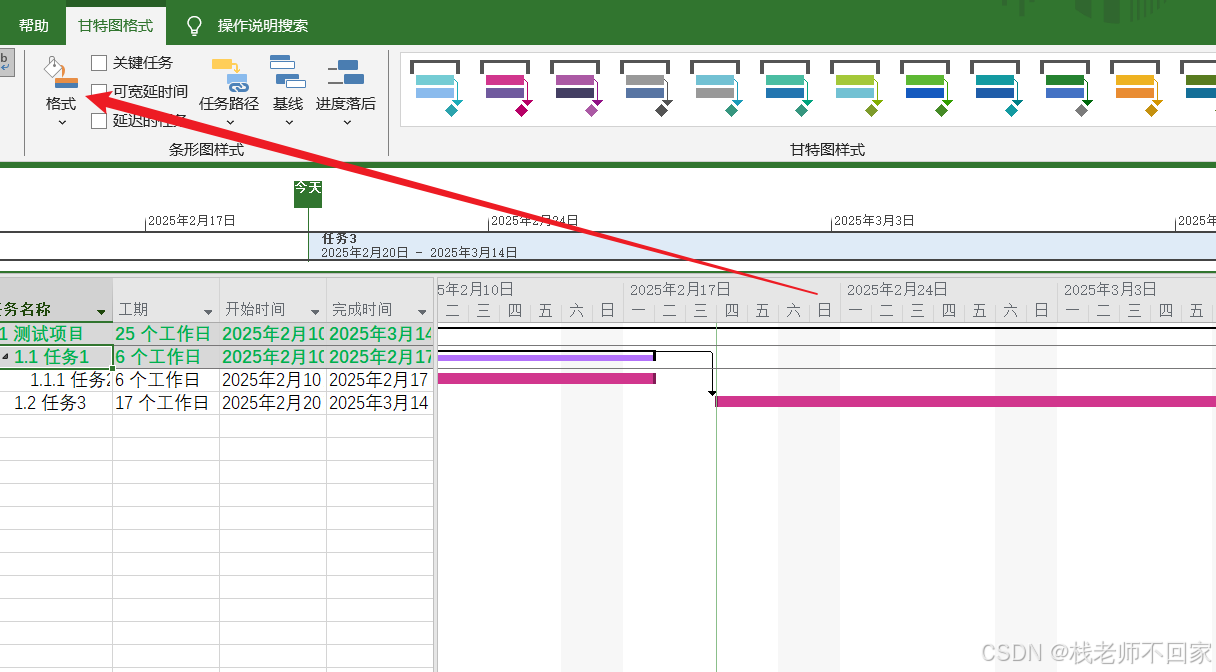Expand the 基线 dropdown arrow
The width and height of the screenshot is (1216, 672).
289,122
